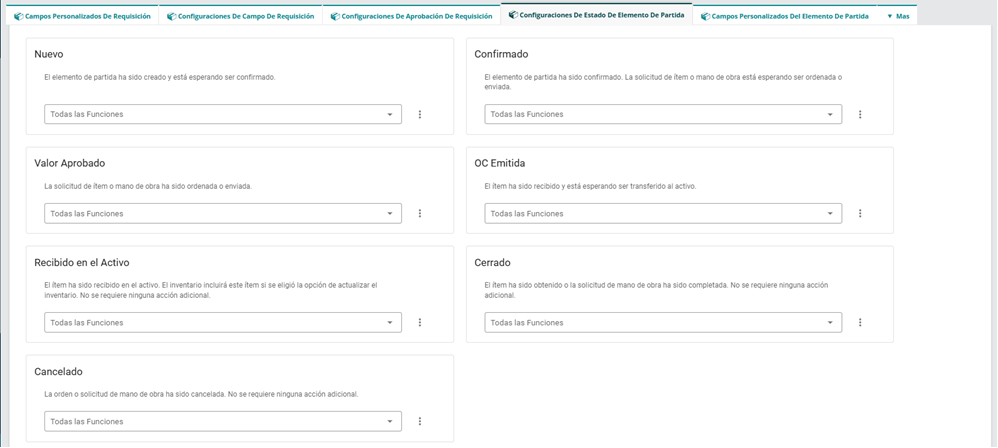Select Configuraciones De Estado De Elemento De Partida tab
The image size is (998, 448).
(596, 15)
